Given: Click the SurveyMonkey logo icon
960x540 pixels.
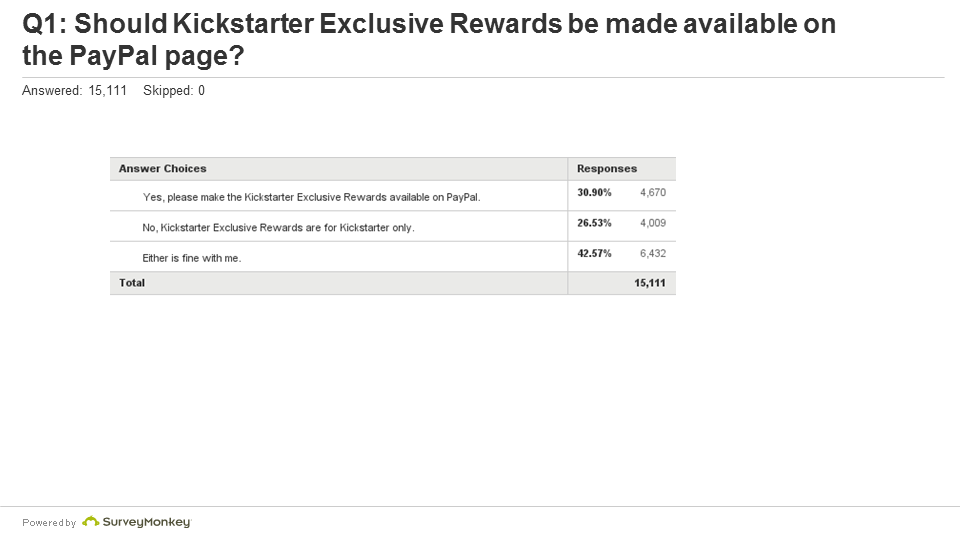Looking at the screenshot, I should coord(91,521).
